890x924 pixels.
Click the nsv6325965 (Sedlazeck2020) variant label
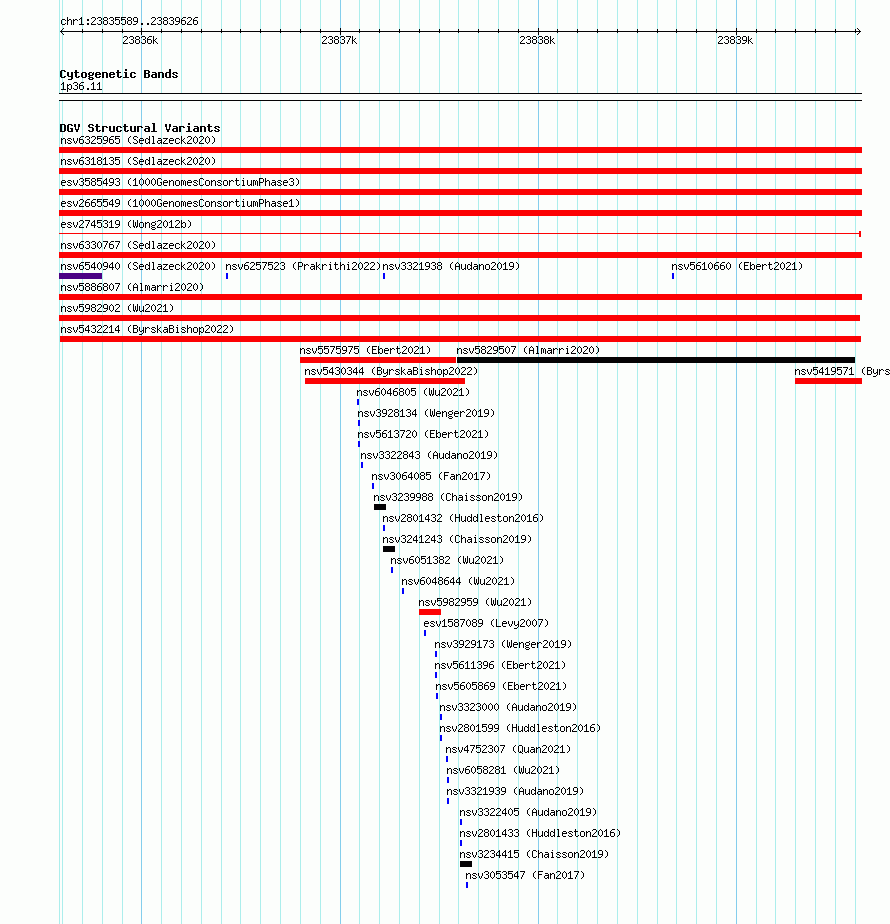click(138, 140)
